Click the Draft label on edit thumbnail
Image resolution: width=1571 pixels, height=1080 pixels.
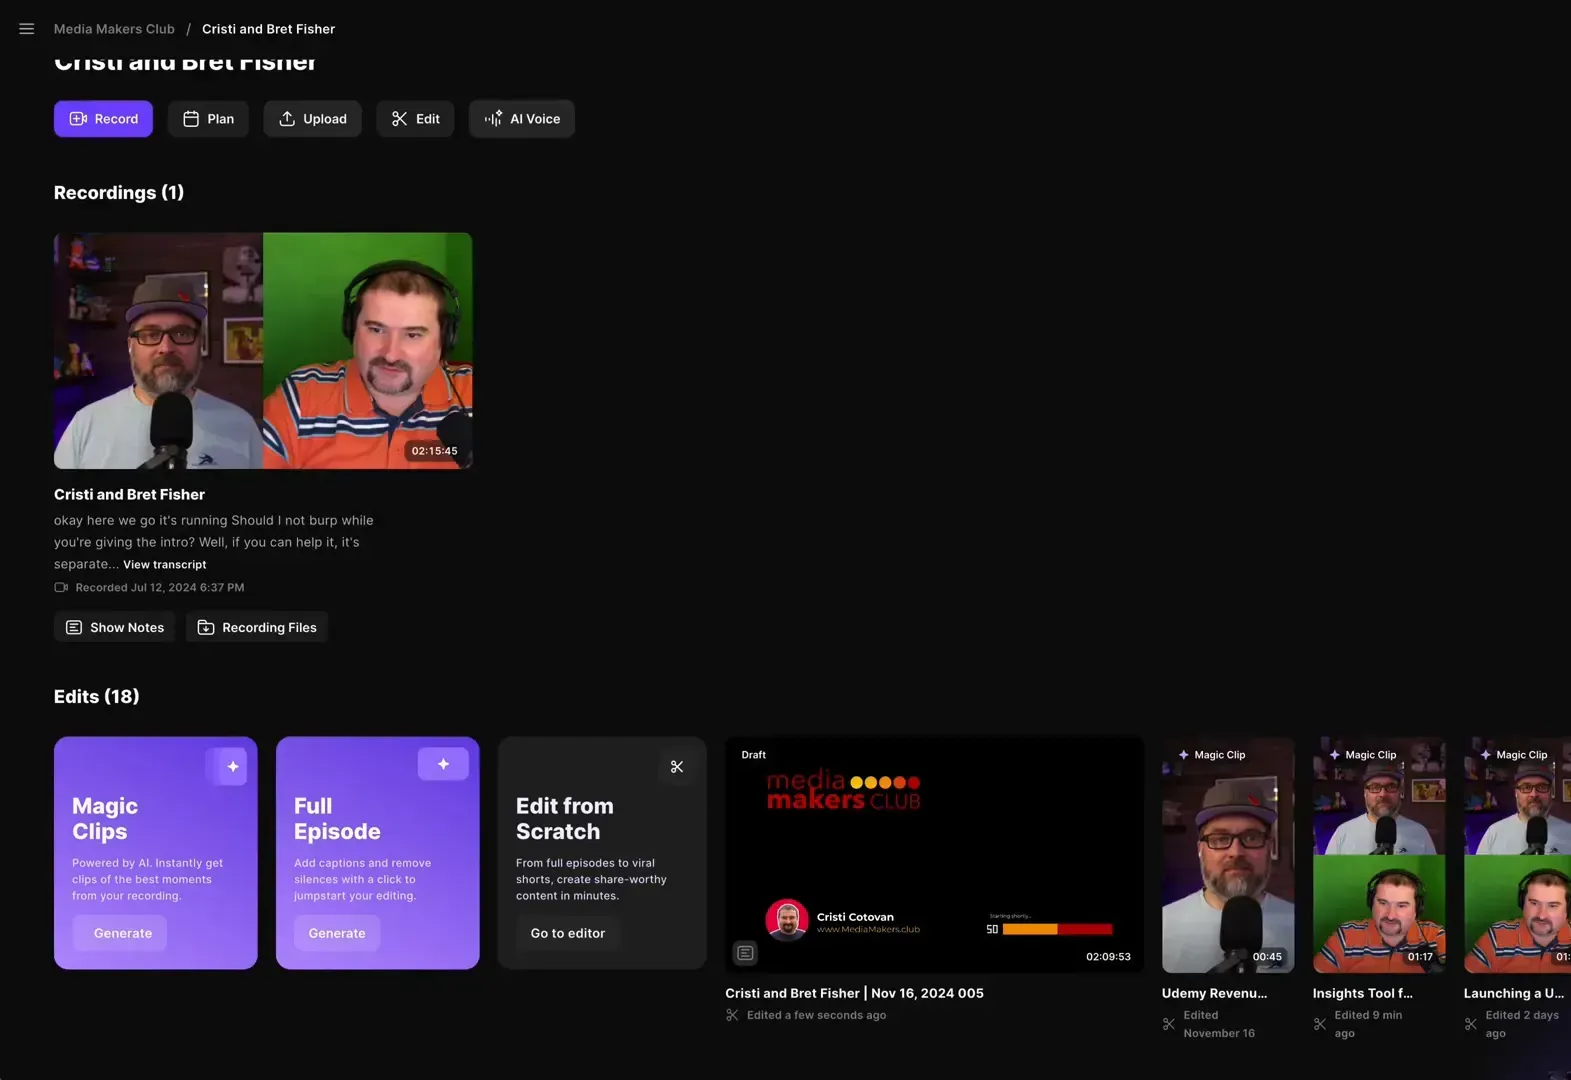(x=754, y=755)
